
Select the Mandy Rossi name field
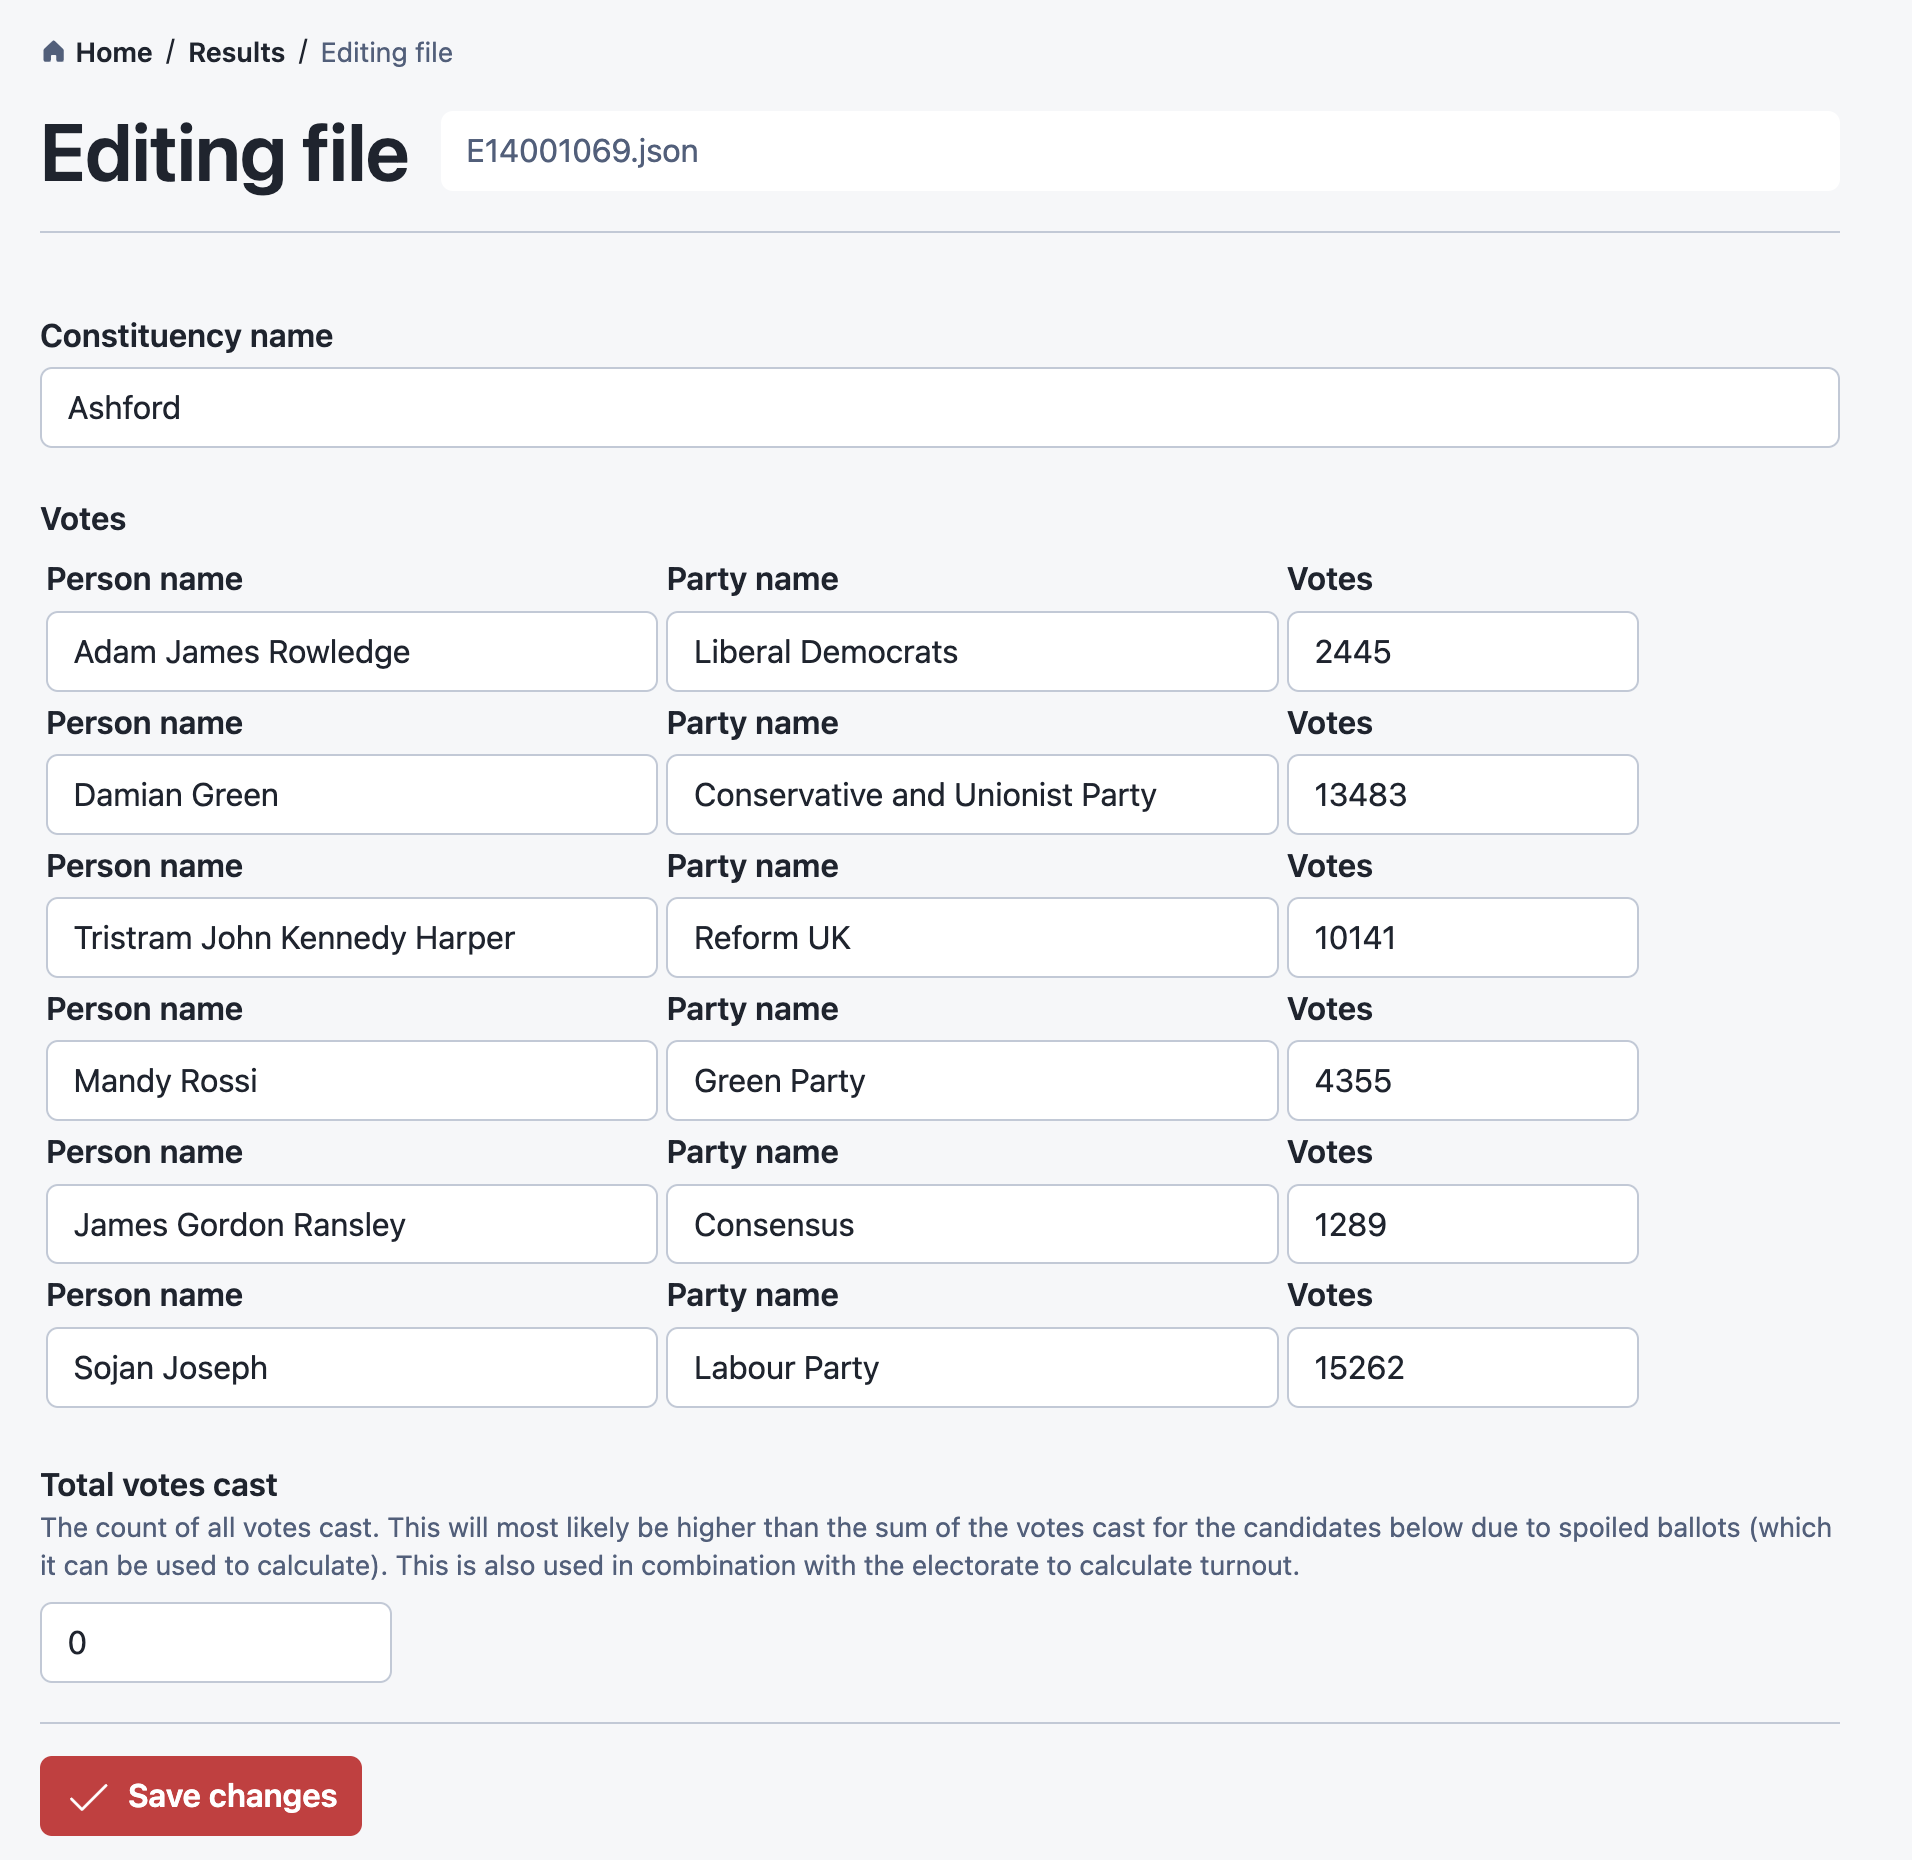[x=352, y=1081]
